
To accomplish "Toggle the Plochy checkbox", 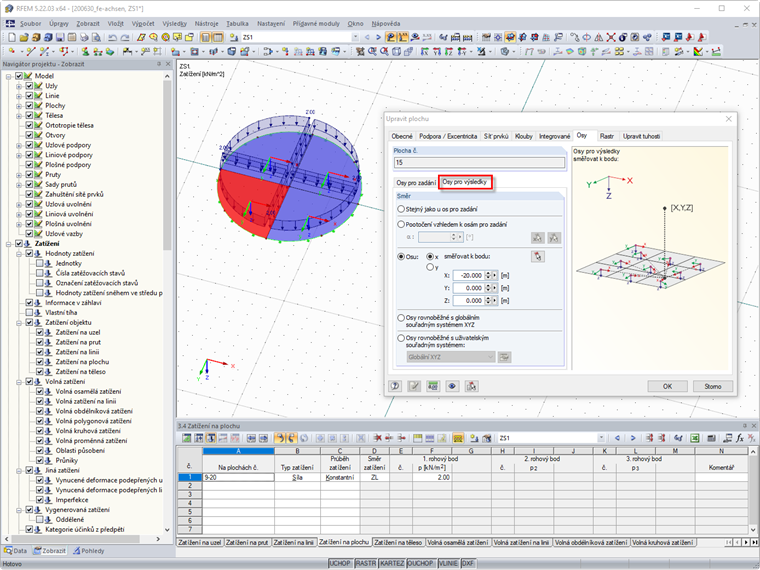I will click(29, 105).
